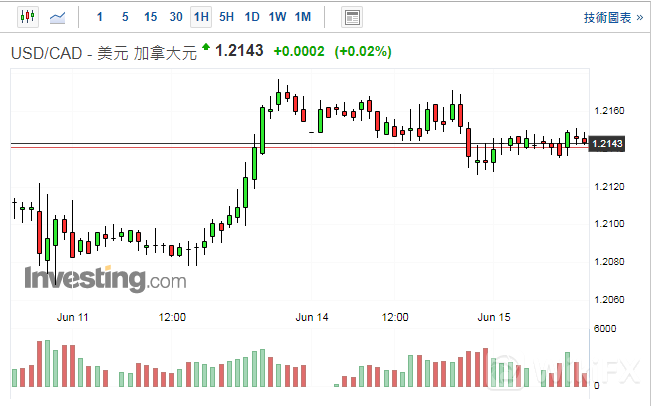Select the 15 minute timeframe

tap(150, 17)
